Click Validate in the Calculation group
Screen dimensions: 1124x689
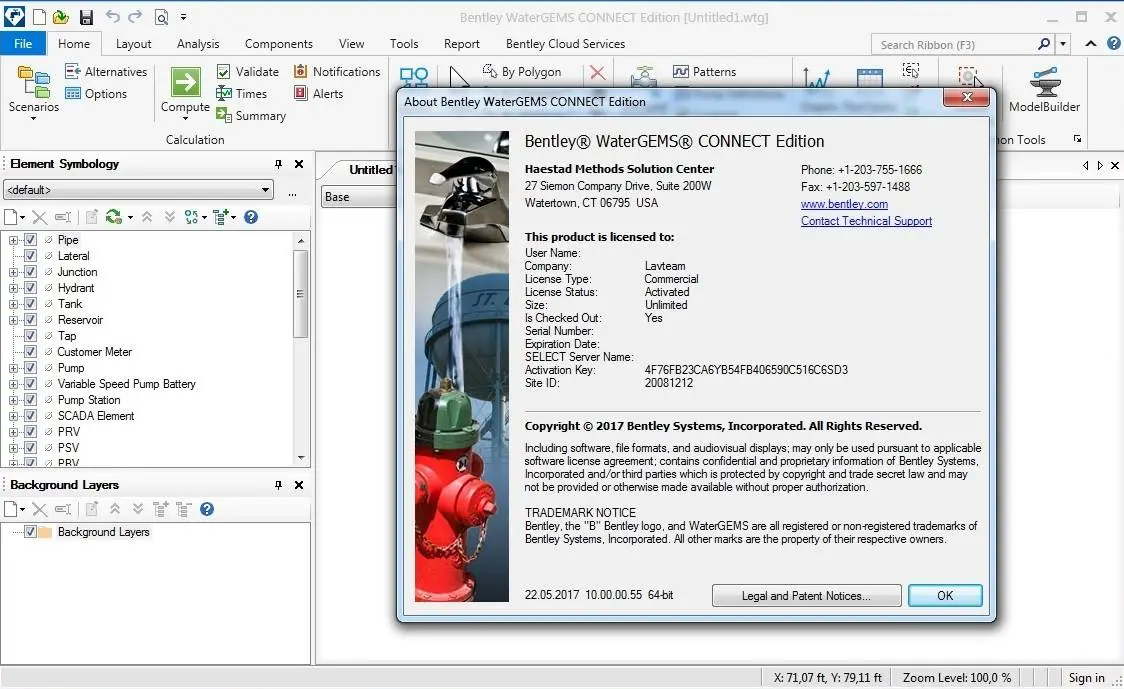point(247,71)
